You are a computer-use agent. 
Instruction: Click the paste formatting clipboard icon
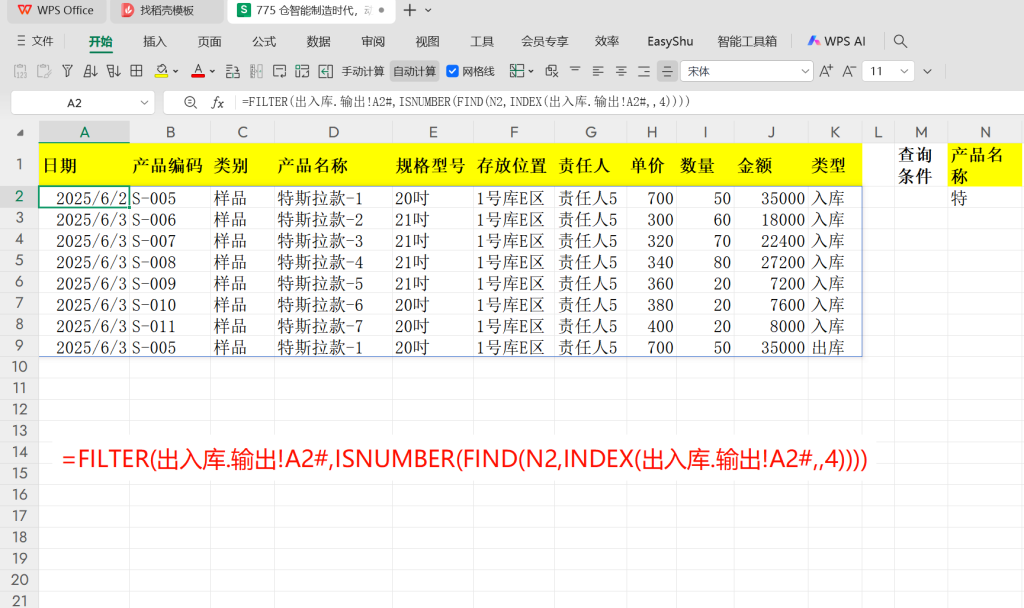point(44,71)
